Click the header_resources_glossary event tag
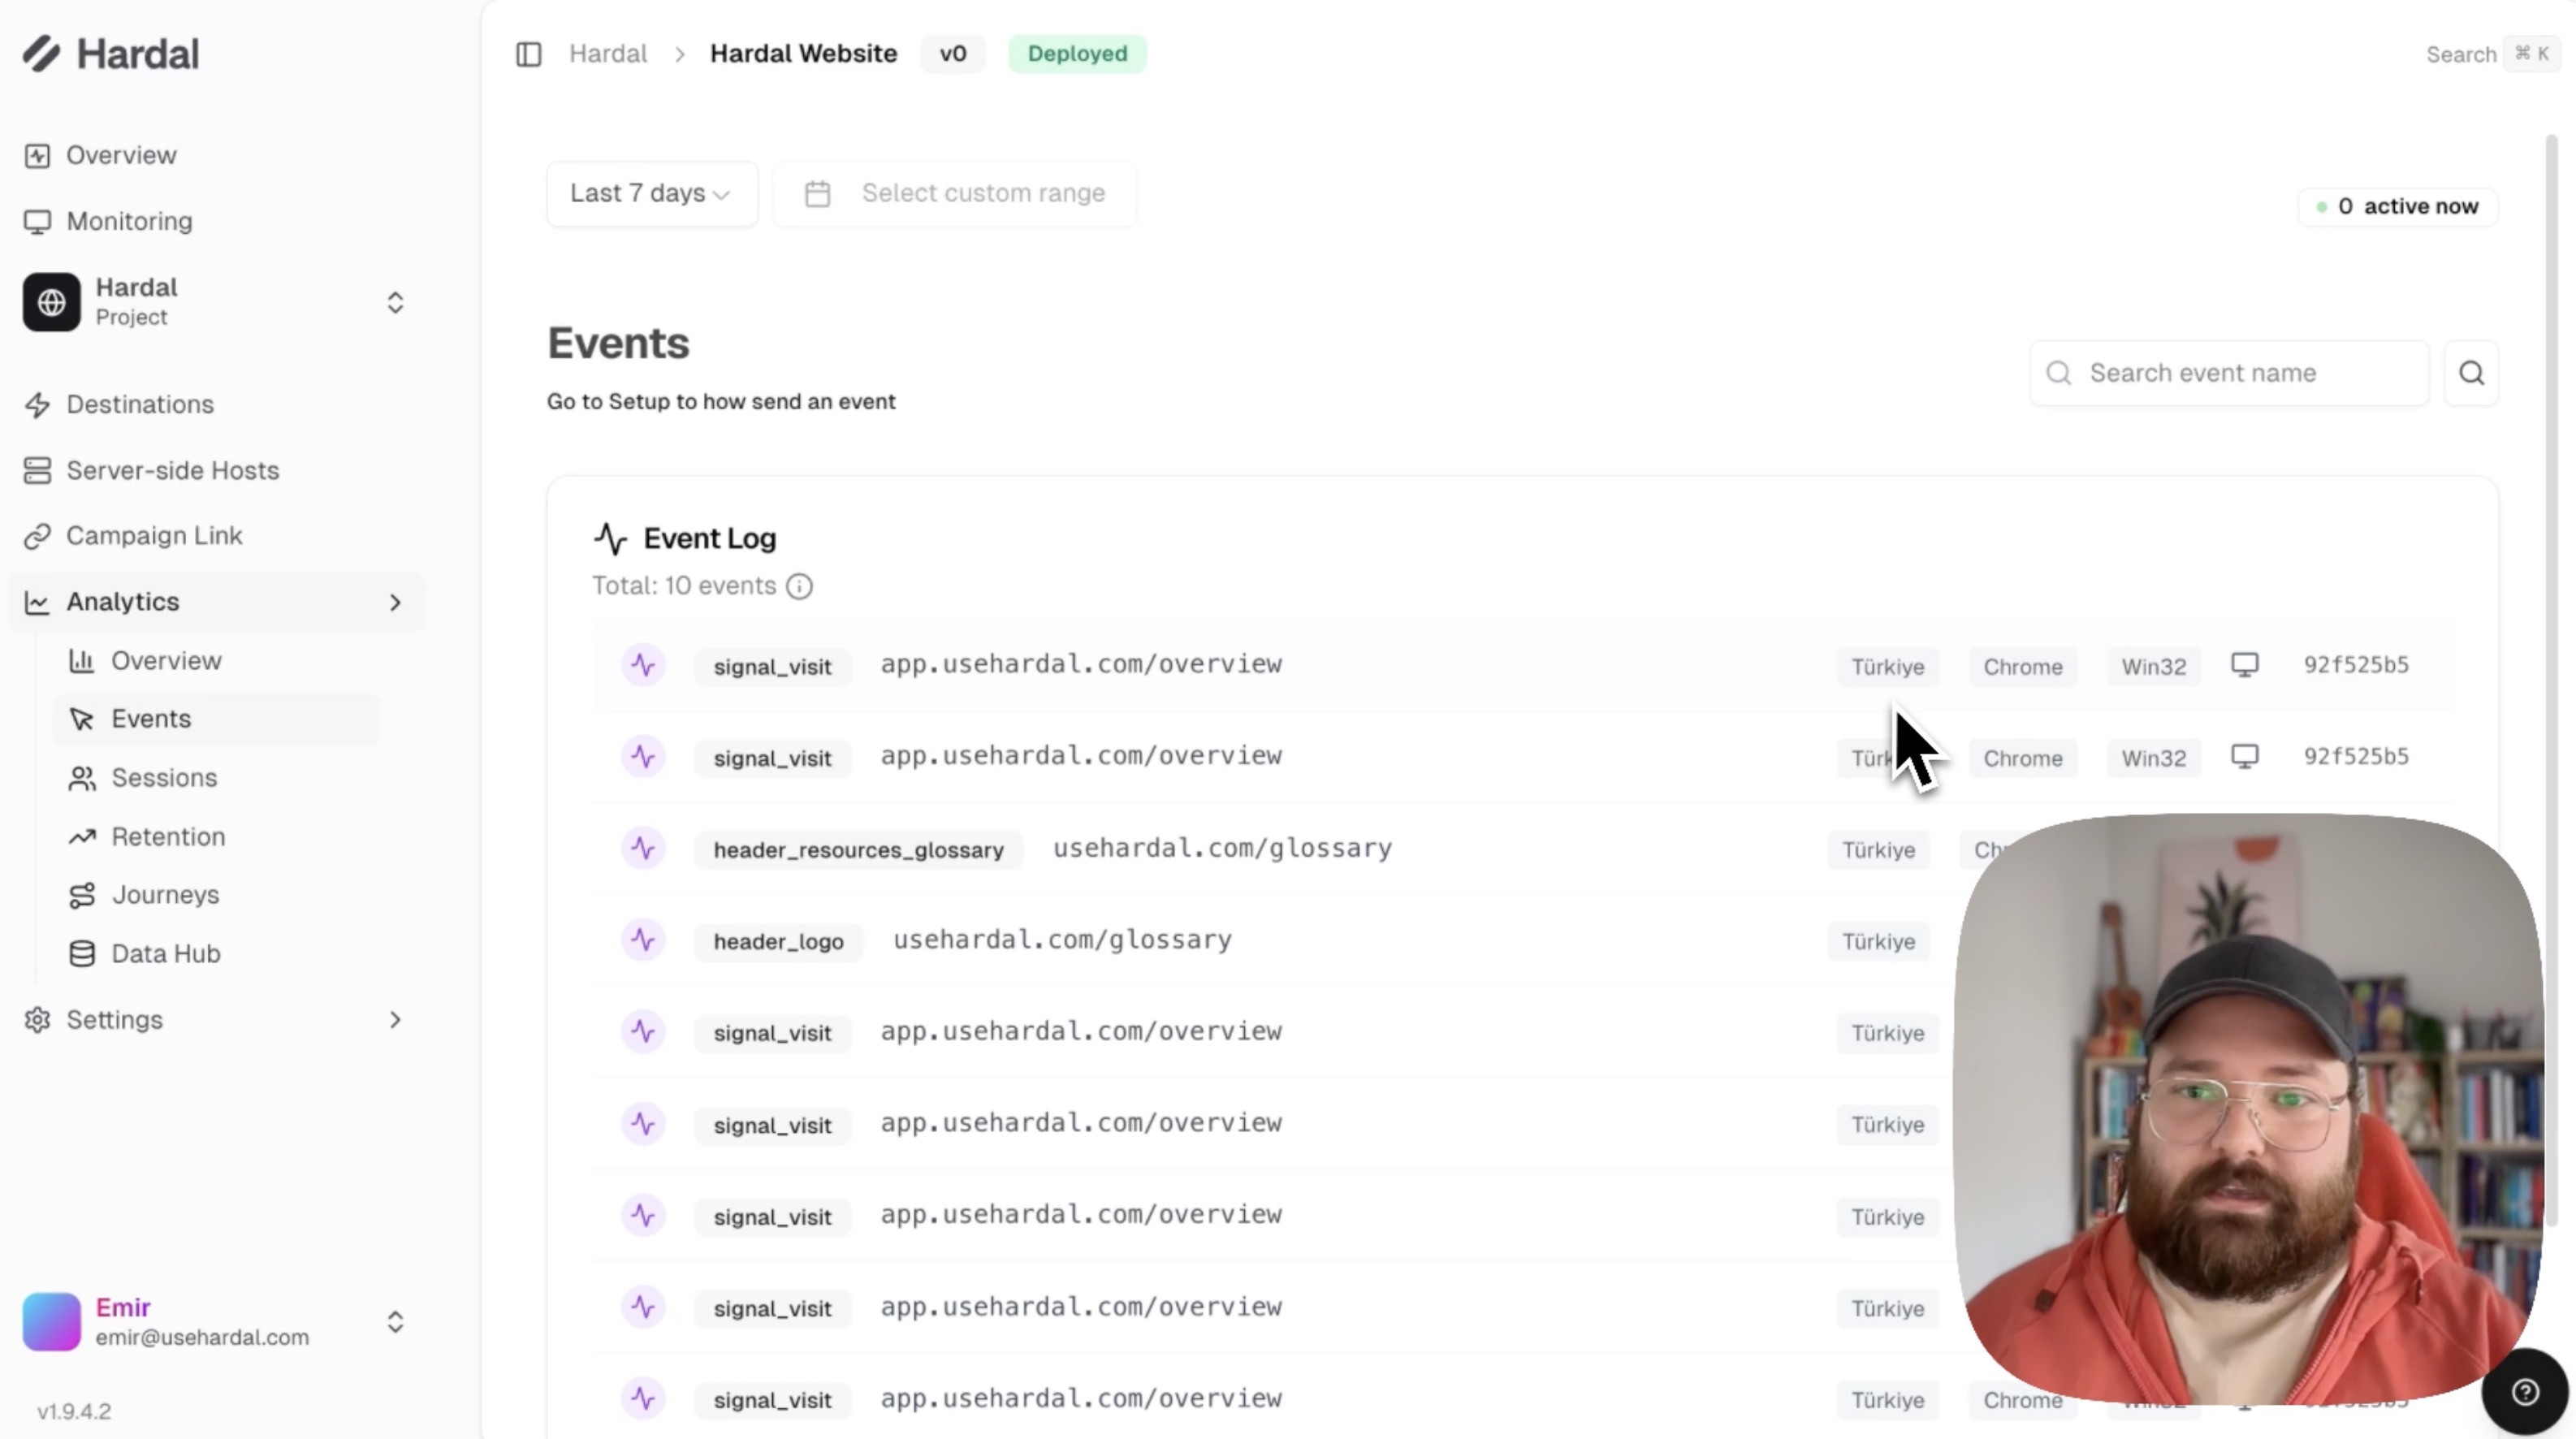Screen dimensions: 2576x1439 (858, 850)
